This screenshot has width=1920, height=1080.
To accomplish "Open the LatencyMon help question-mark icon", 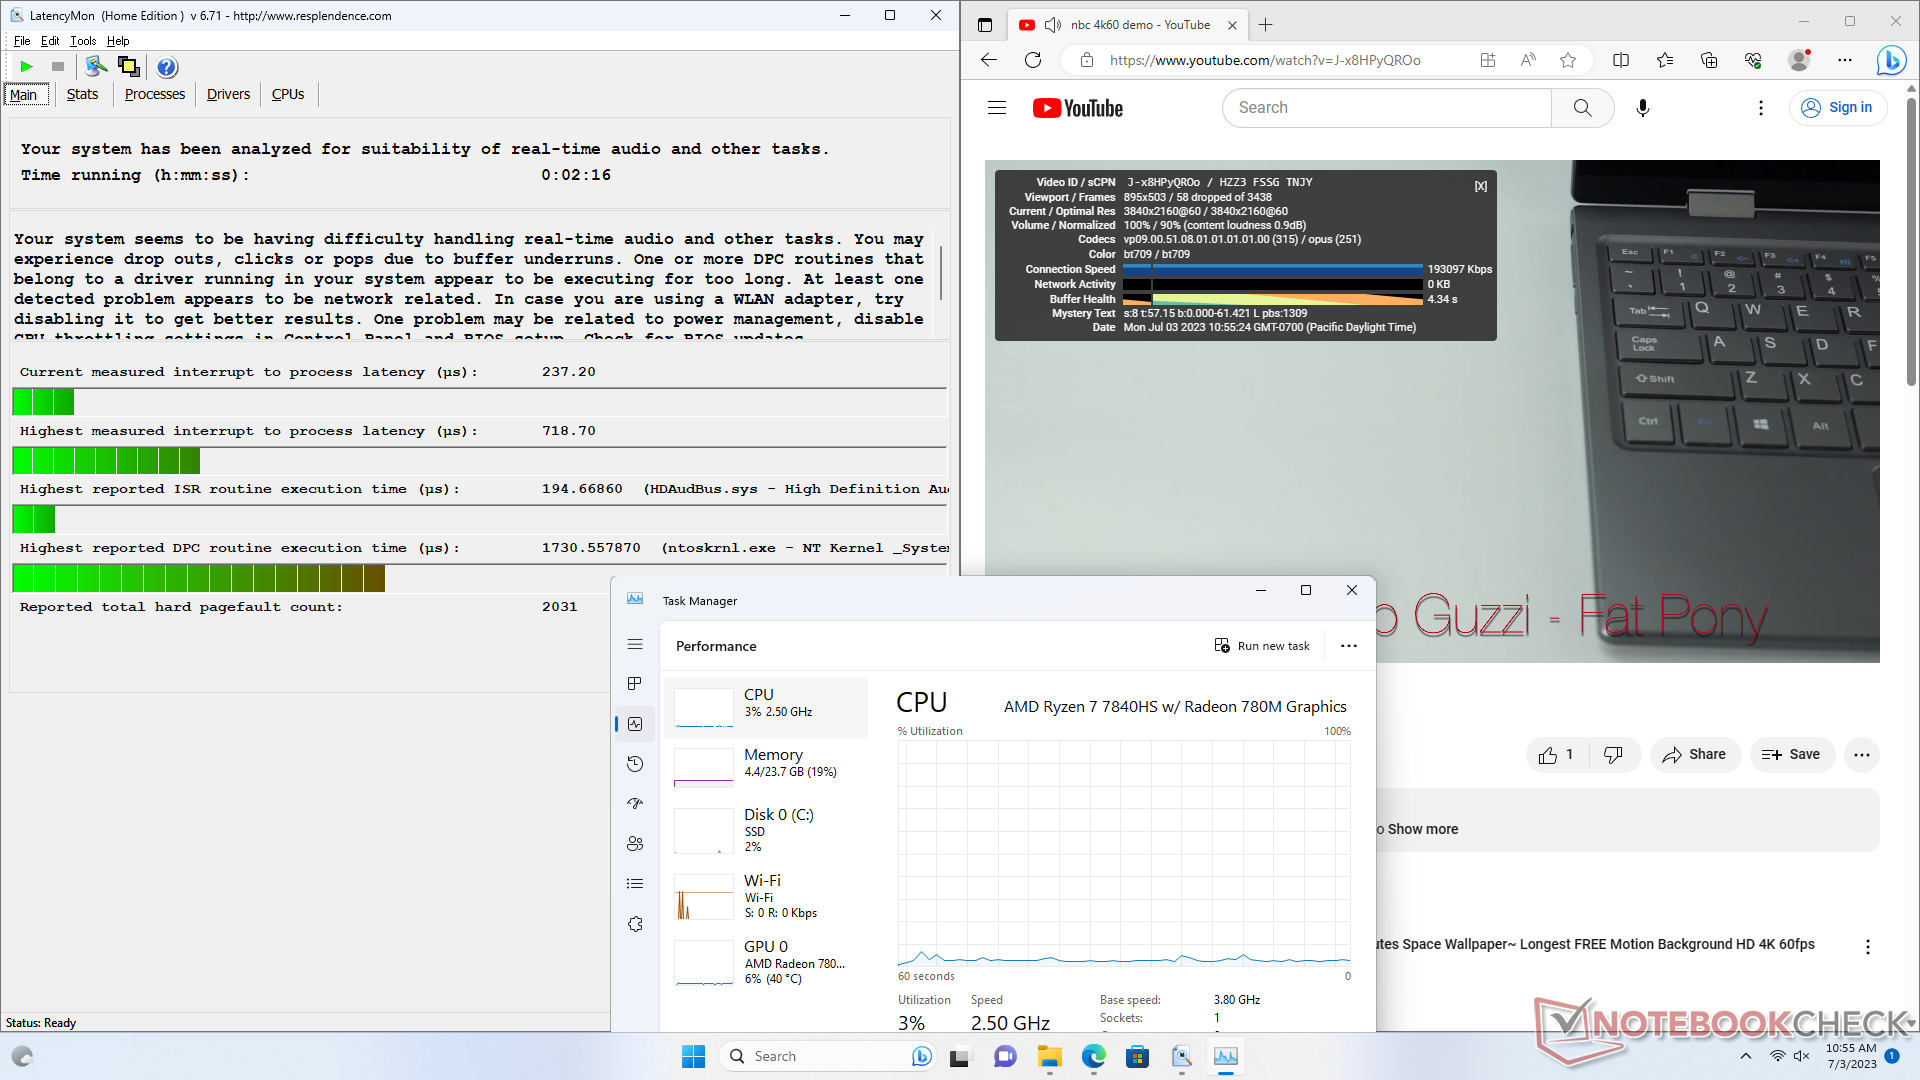I will (x=167, y=67).
